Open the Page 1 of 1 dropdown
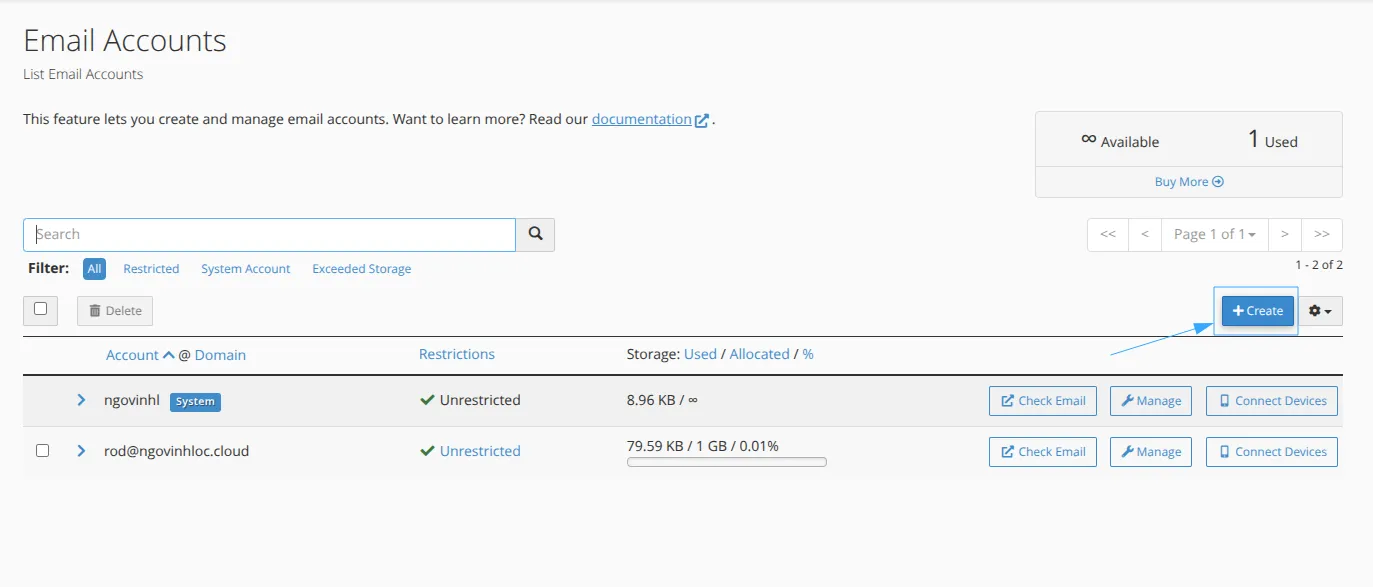The width and height of the screenshot is (1373, 587). pos(1214,234)
